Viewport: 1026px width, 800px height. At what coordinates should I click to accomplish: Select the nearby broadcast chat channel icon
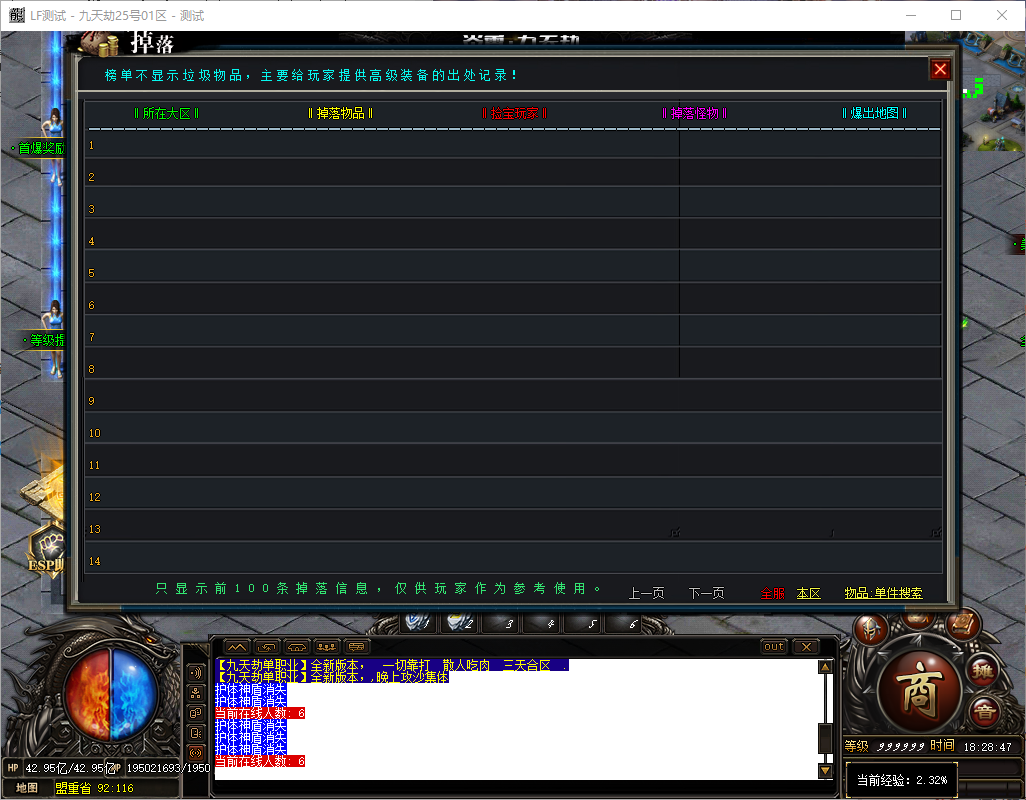coord(195,673)
